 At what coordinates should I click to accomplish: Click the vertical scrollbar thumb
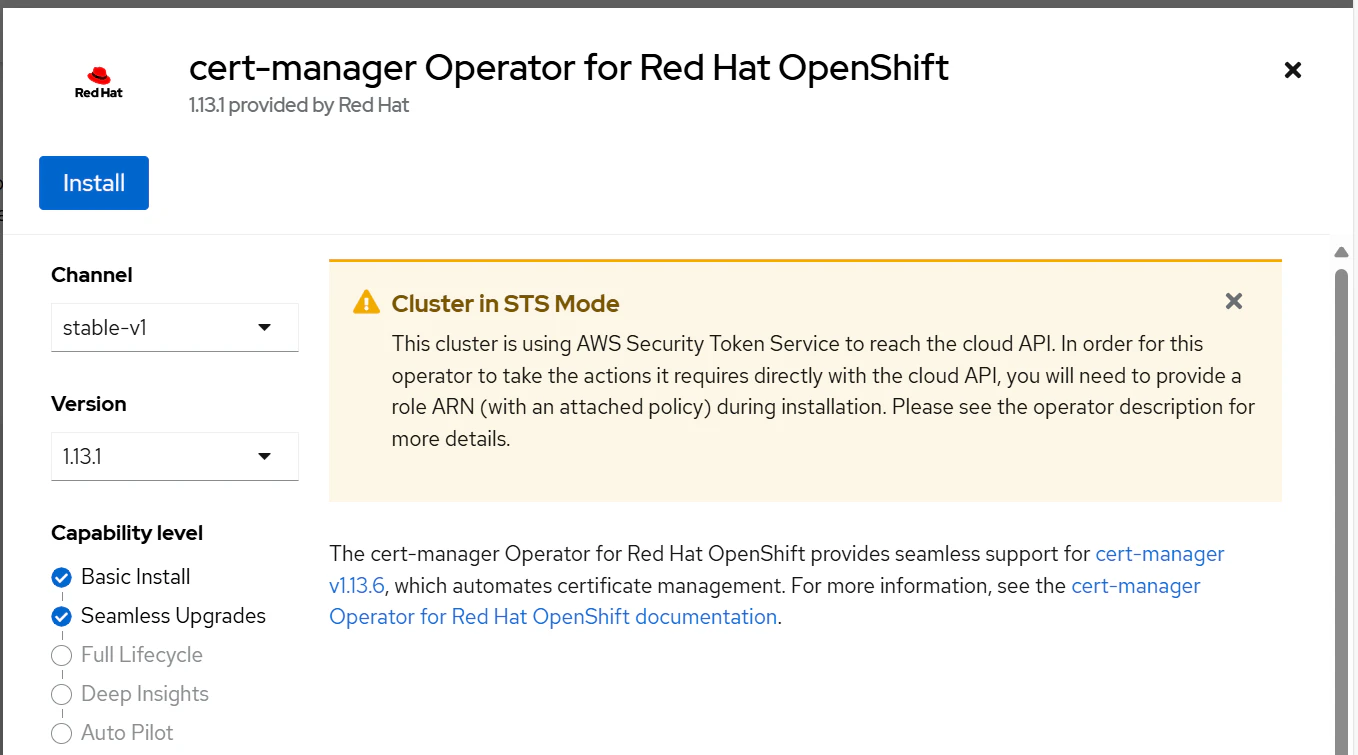(x=1342, y=510)
